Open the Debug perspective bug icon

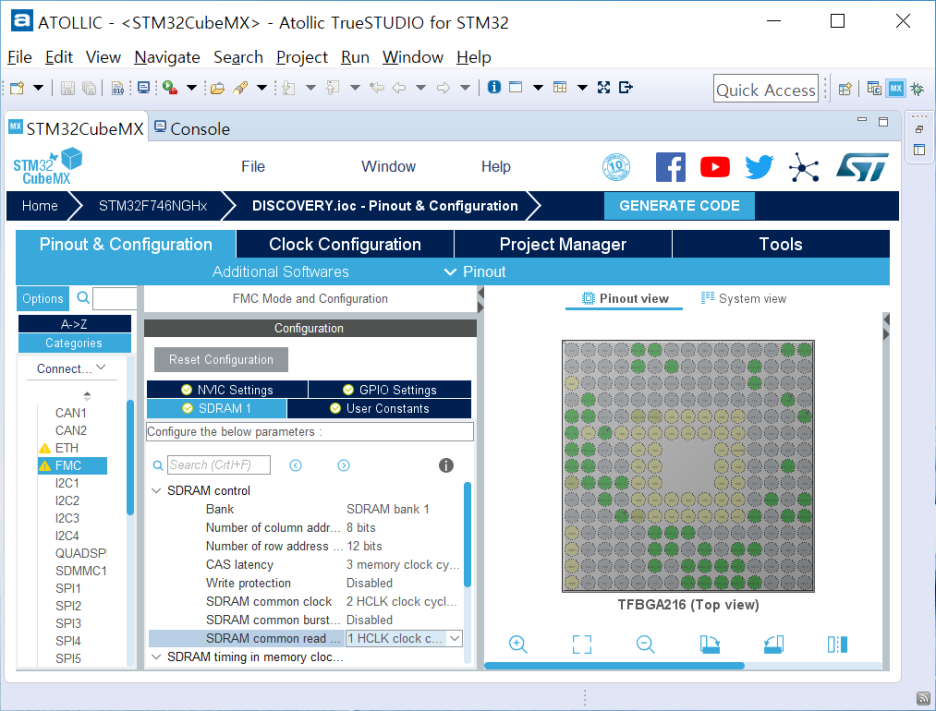[917, 89]
